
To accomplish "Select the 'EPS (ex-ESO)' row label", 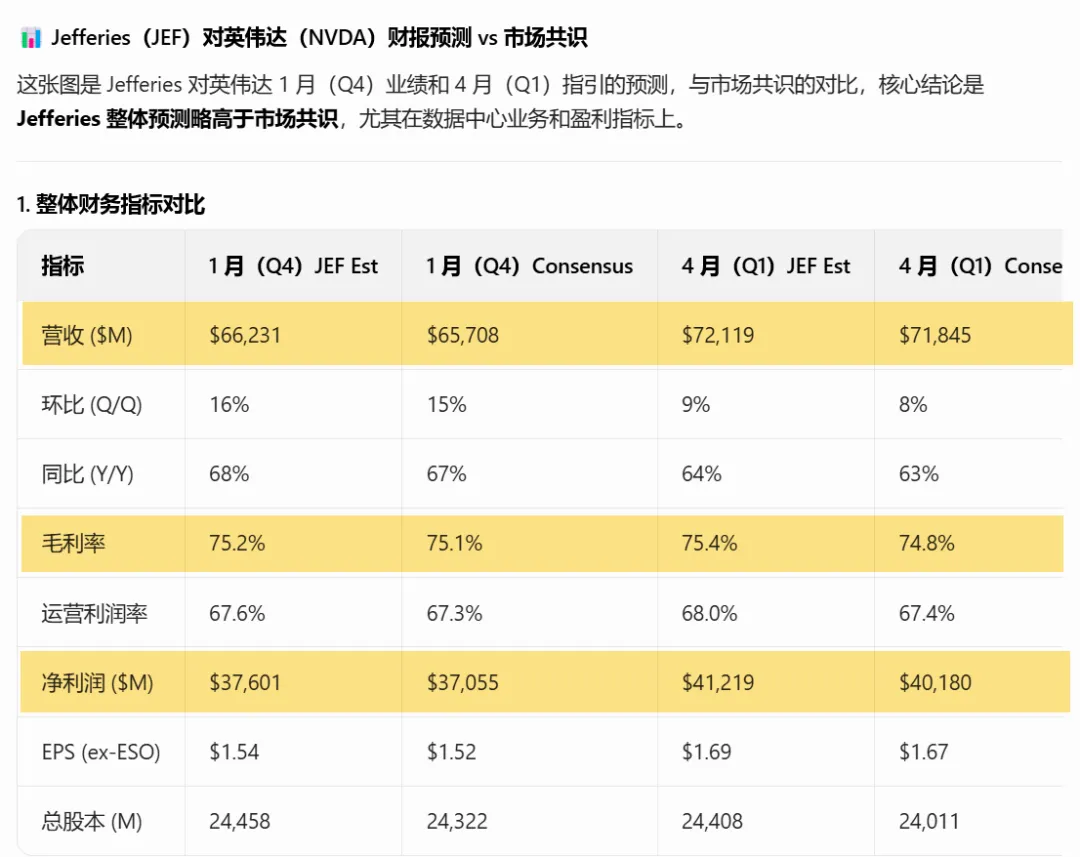I will [x=101, y=752].
